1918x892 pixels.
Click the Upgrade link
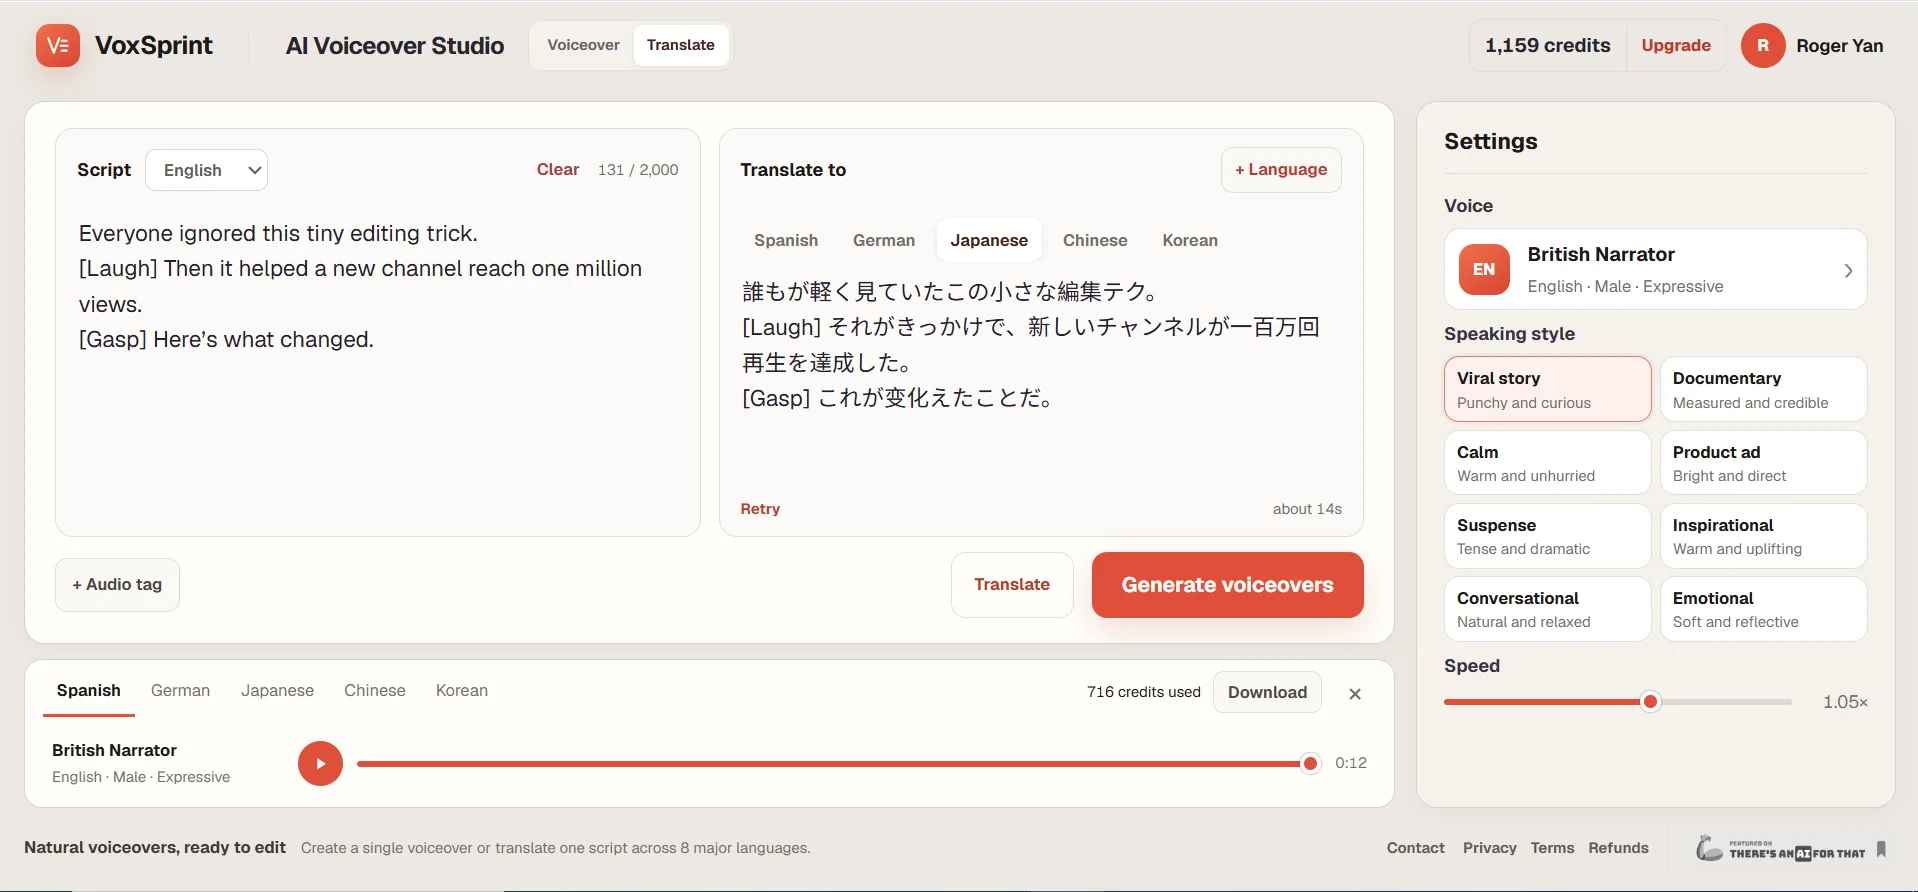click(x=1676, y=46)
